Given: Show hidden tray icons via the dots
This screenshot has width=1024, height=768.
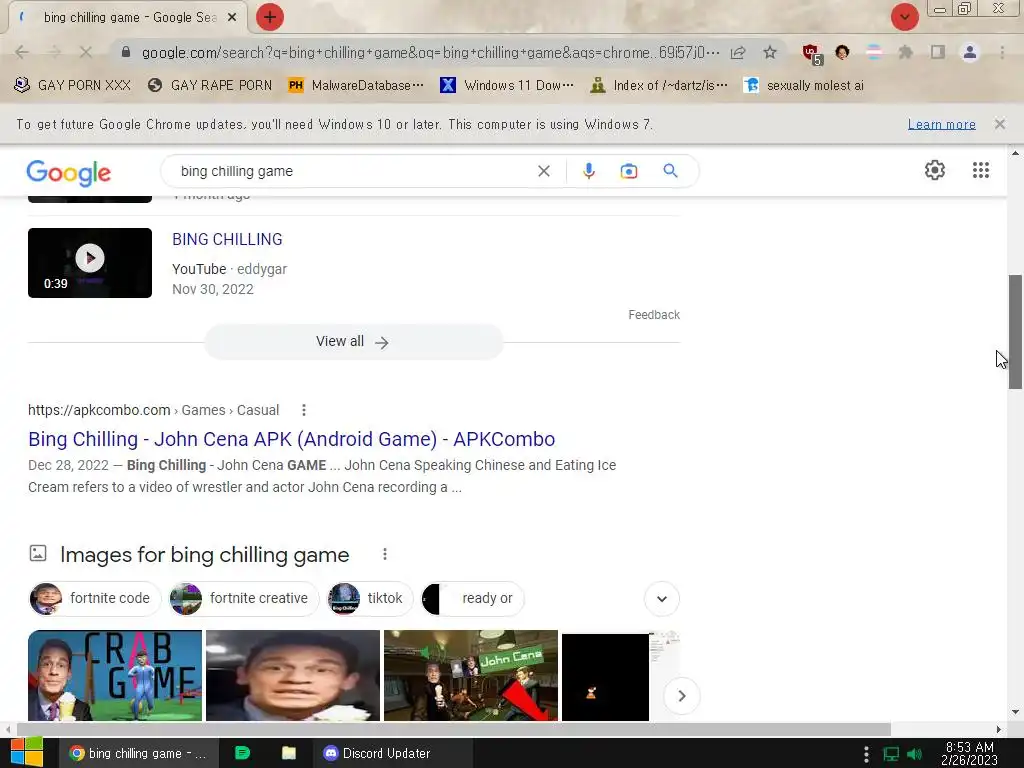Looking at the screenshot, I should point(866,754).
